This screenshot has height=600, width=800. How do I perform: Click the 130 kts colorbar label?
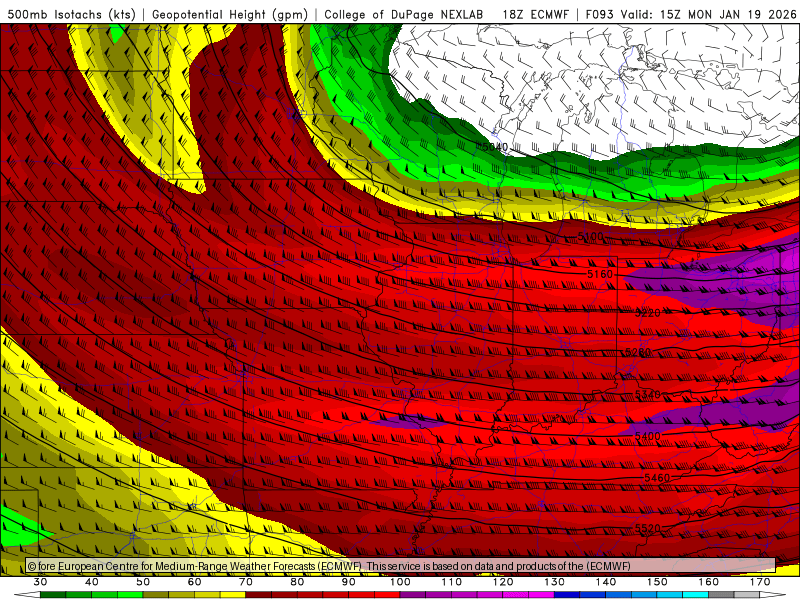pyautogui.click(x=555, y=582)
